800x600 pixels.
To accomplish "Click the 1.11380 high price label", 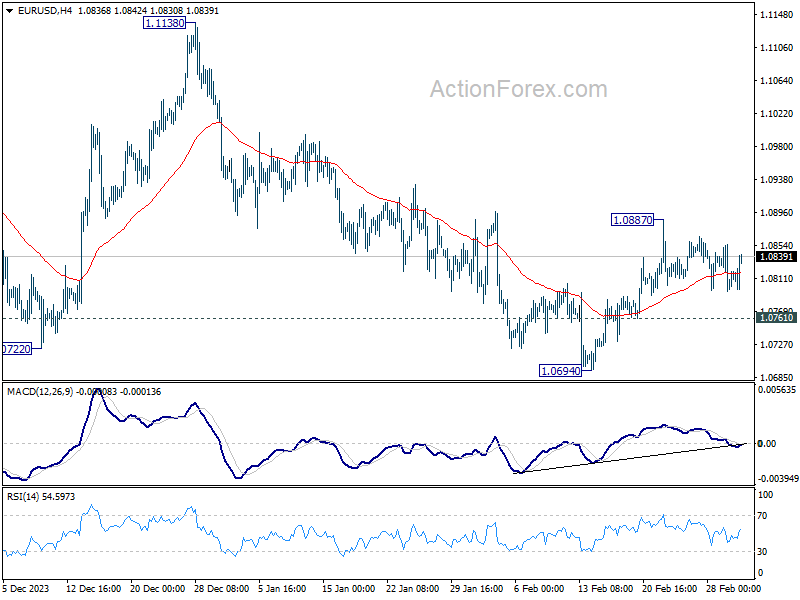I will pyautogui.click(x=164, y=23).
